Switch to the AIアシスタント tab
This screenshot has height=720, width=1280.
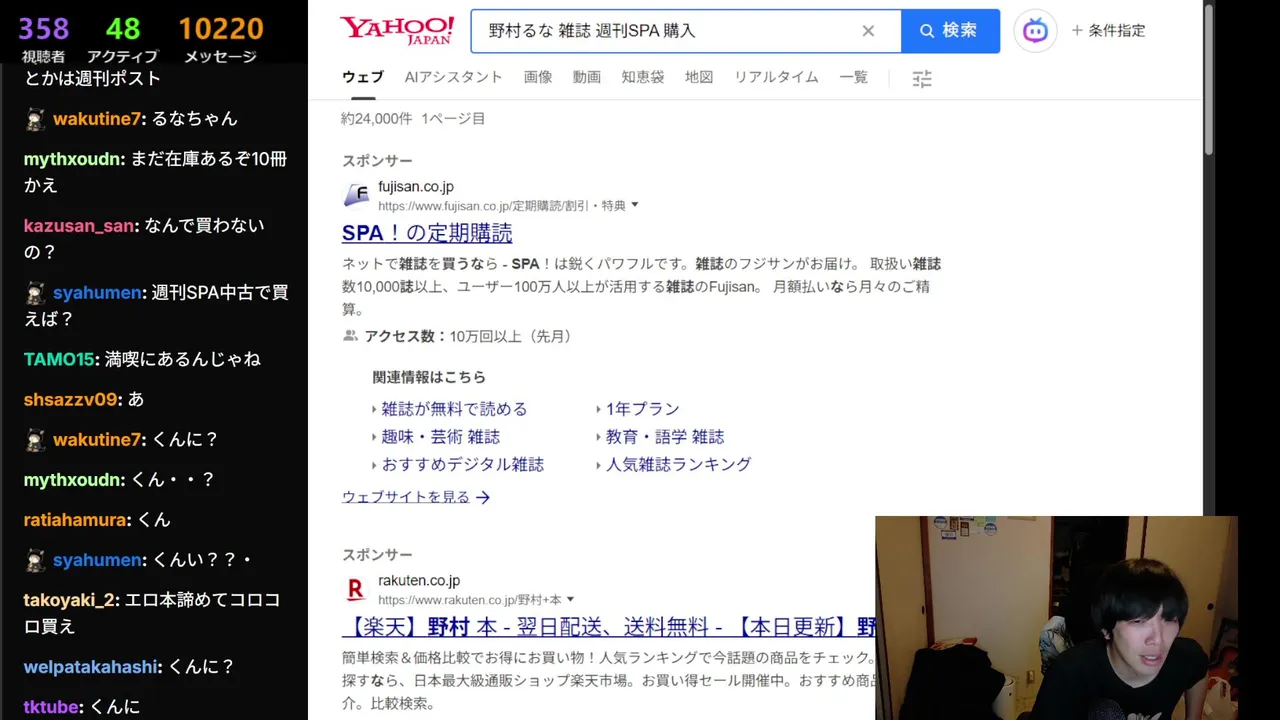pos(453,77)
